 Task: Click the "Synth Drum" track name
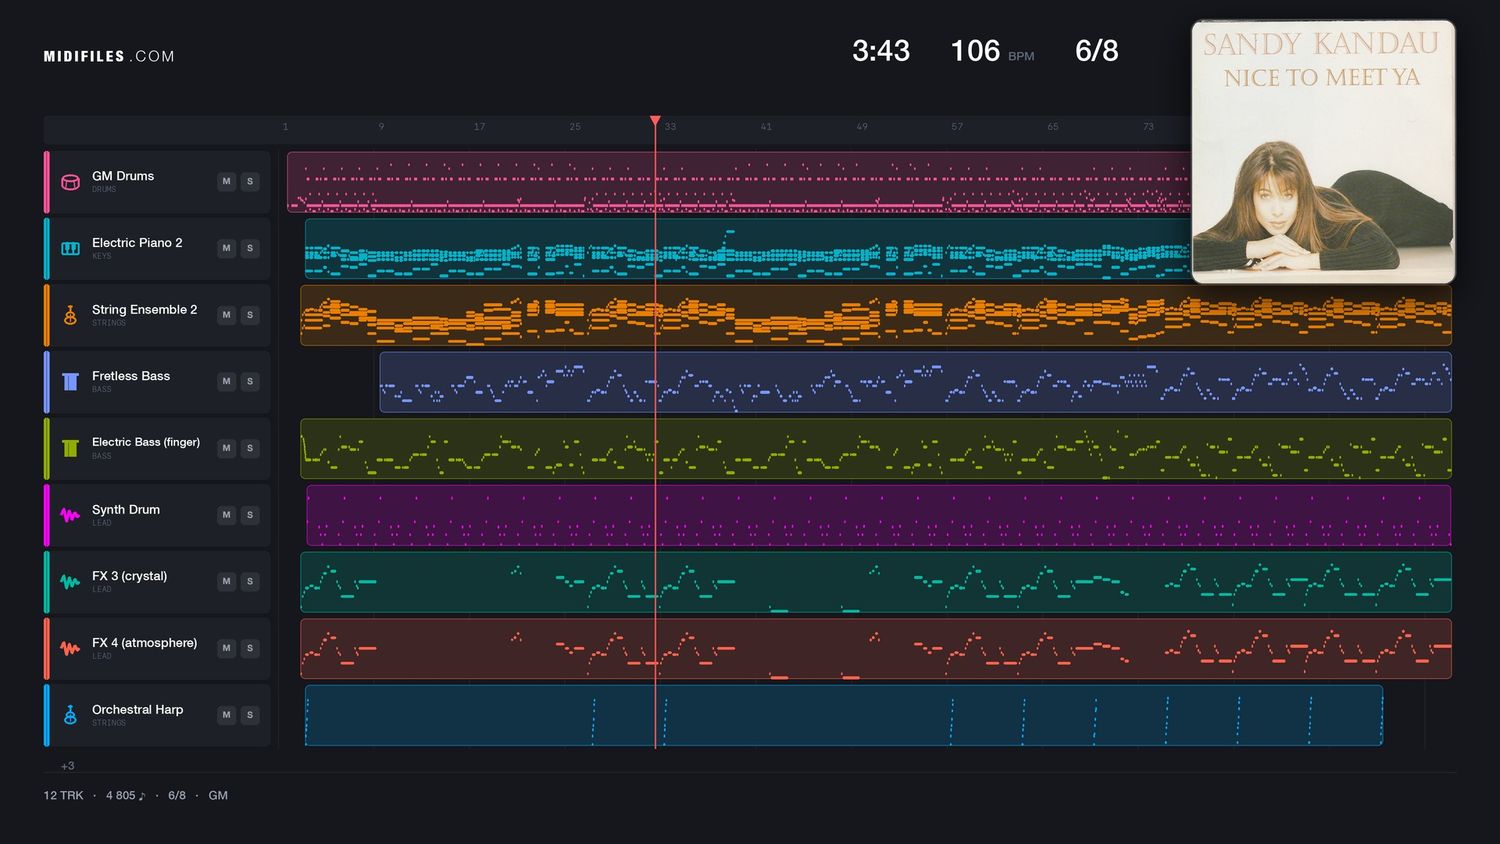coord(126,510)
